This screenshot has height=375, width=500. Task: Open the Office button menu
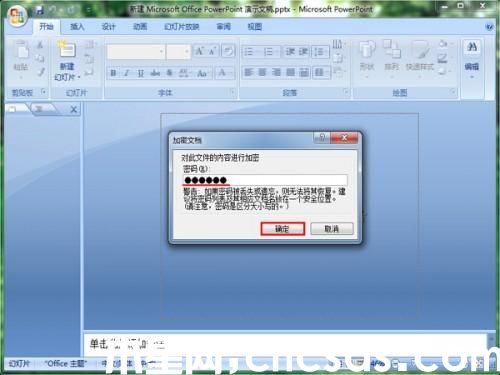17,15
